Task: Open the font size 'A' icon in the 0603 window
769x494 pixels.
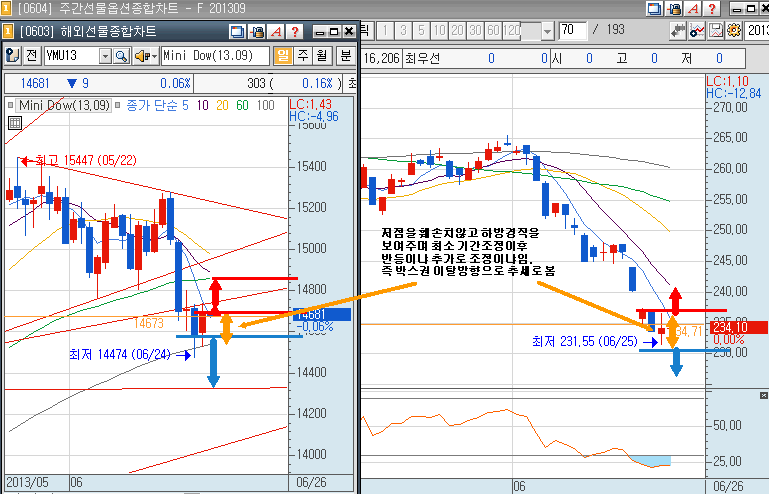Action: pos(276,32)
